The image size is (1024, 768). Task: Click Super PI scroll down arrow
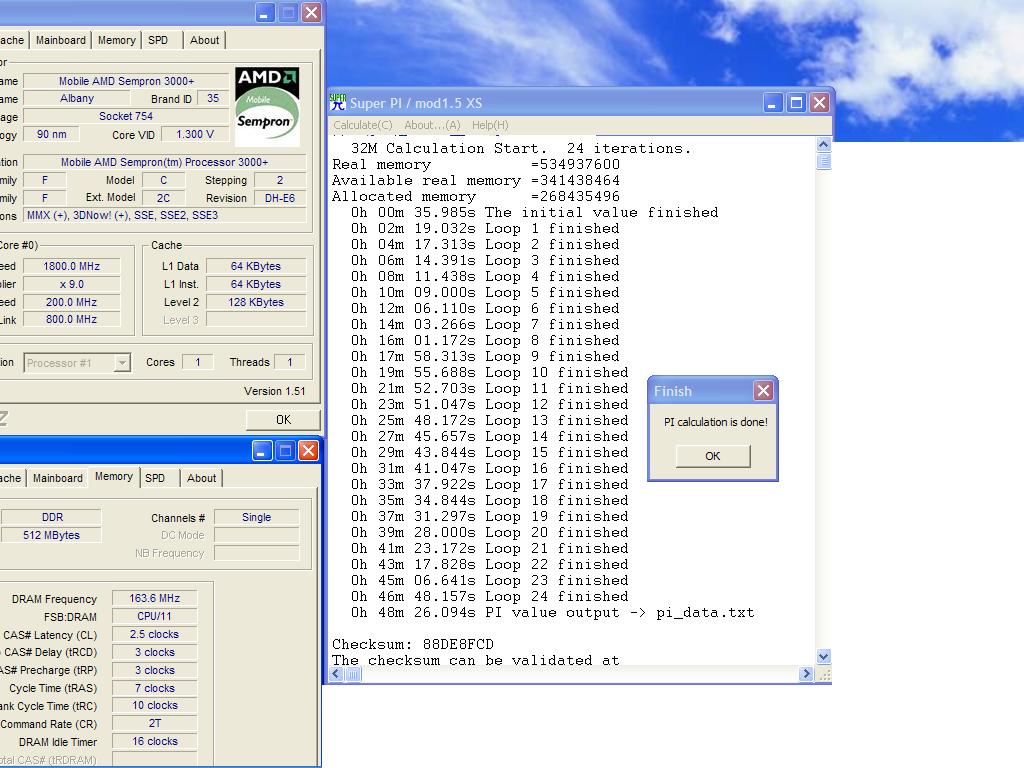pyautogui.click(x=824, y=656)
